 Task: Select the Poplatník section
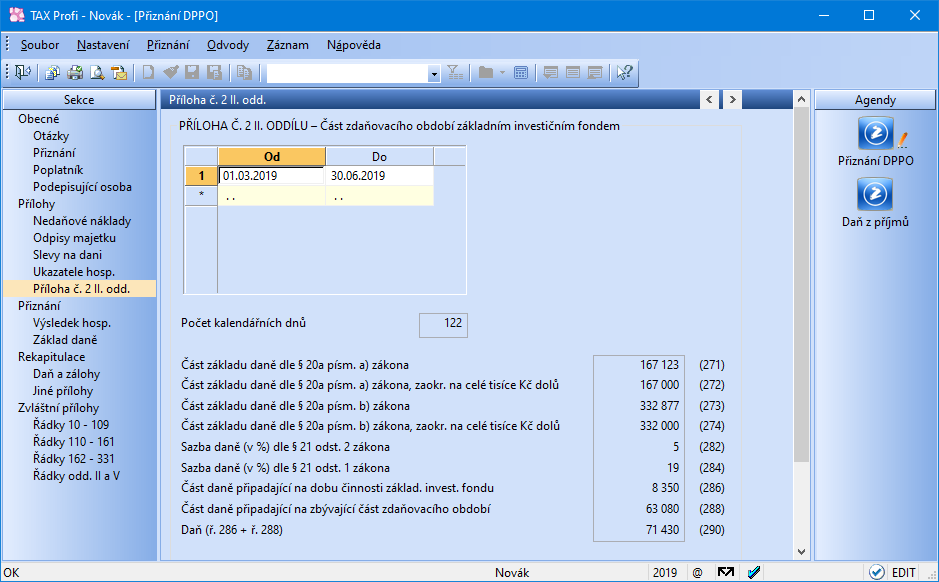(58, 170)
